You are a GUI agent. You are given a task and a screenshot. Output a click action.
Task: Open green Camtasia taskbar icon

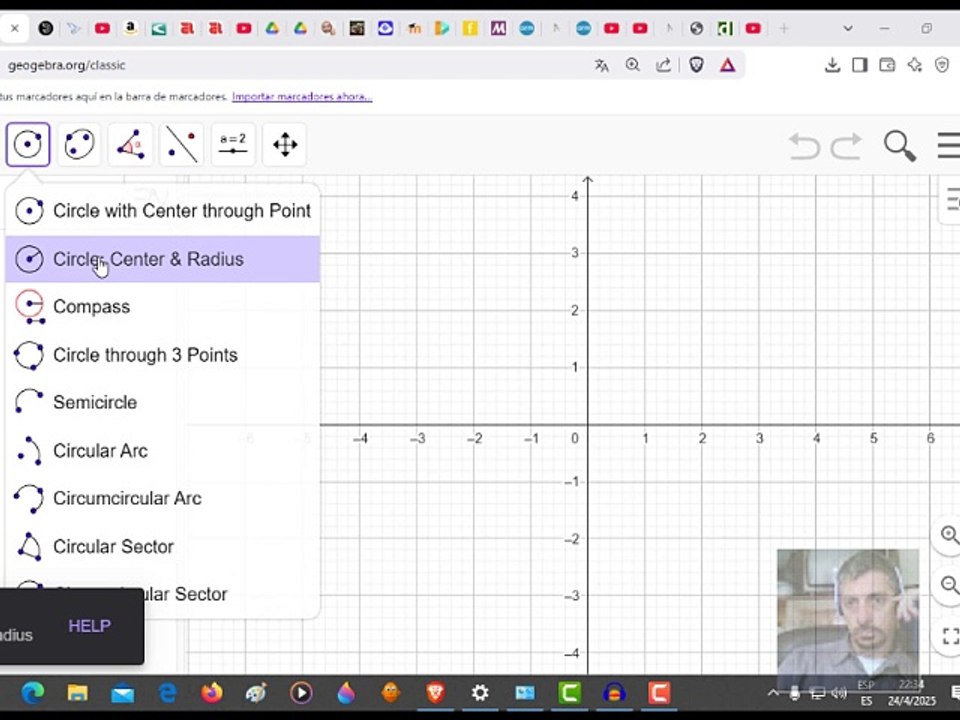coord(569,693)
